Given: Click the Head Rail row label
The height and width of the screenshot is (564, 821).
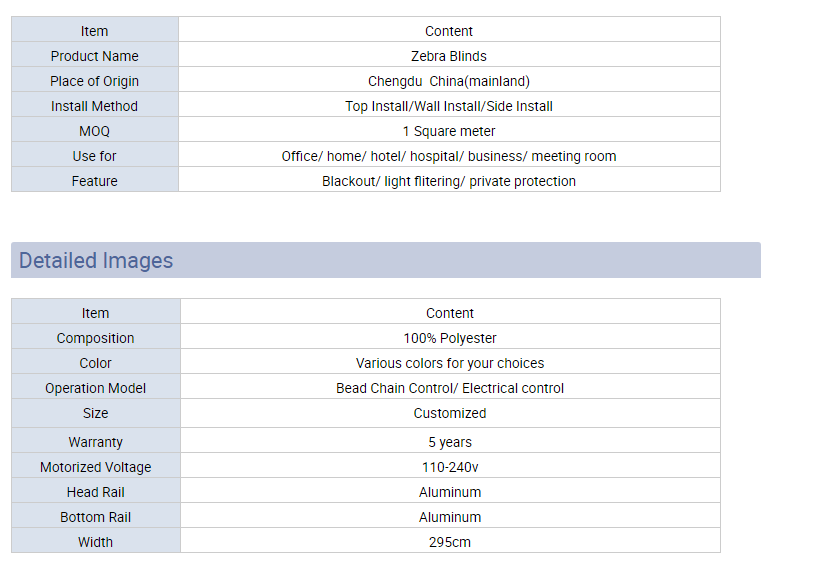Looking at the screenshot, I should pos(96,492).
